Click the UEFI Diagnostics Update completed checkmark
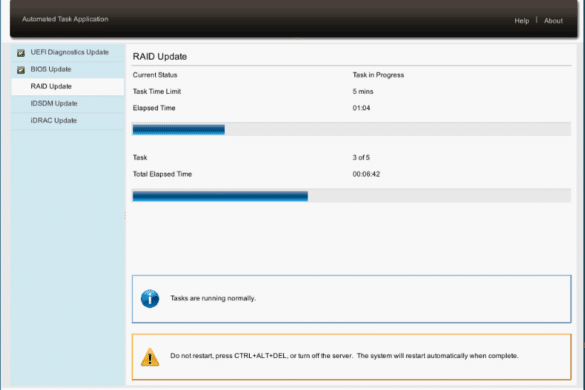This screenshot has width=585, height=390. point(21,53)
